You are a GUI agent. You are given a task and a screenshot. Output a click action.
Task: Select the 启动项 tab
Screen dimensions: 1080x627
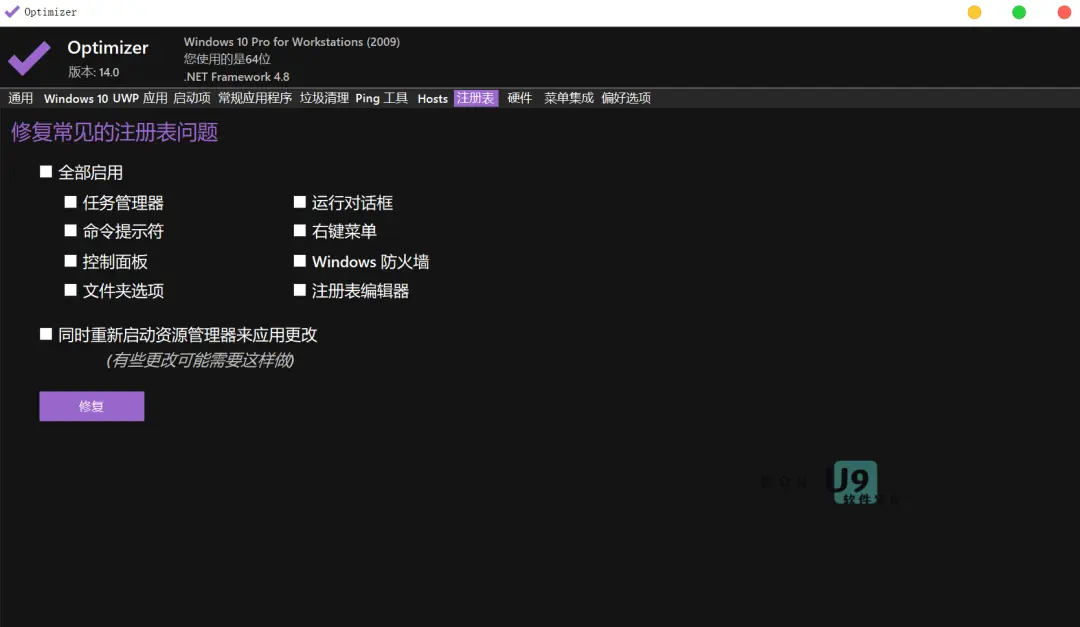191,98
